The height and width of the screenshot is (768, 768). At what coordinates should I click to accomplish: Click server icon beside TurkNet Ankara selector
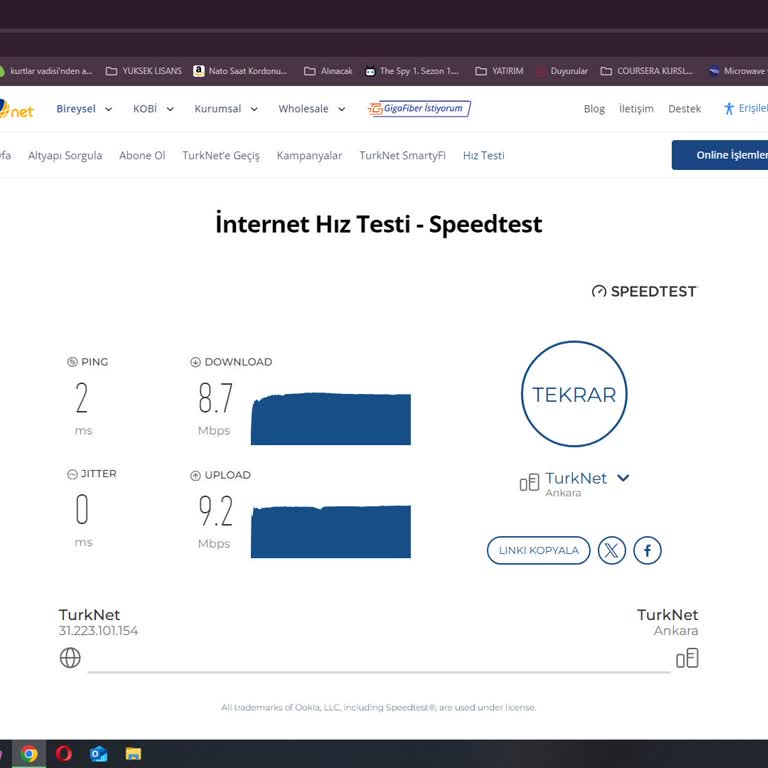point(529,482)
